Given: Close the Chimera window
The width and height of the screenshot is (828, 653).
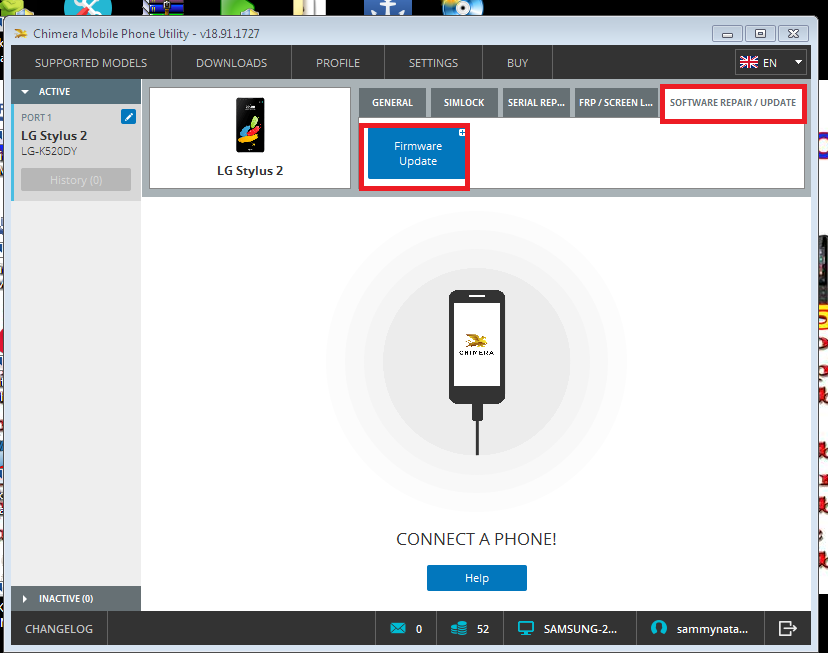Looking at the screenshot, I should coord(793,33).
